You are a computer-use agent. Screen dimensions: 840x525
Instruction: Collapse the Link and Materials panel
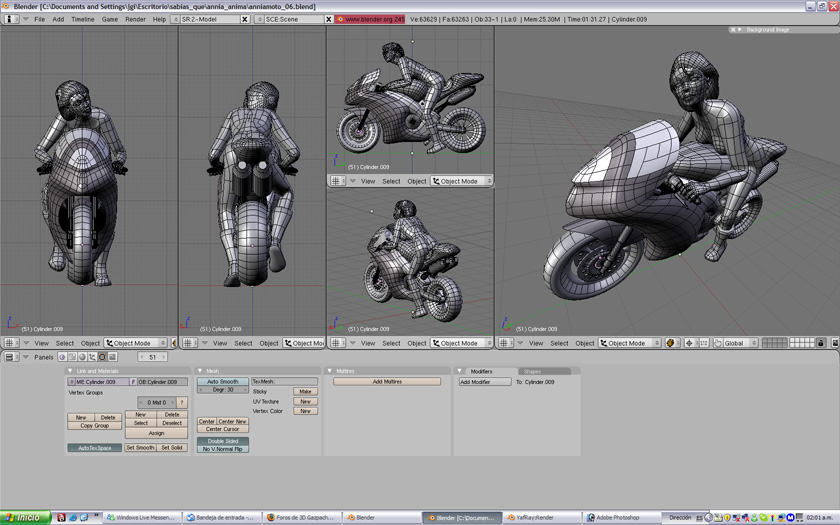70,371
